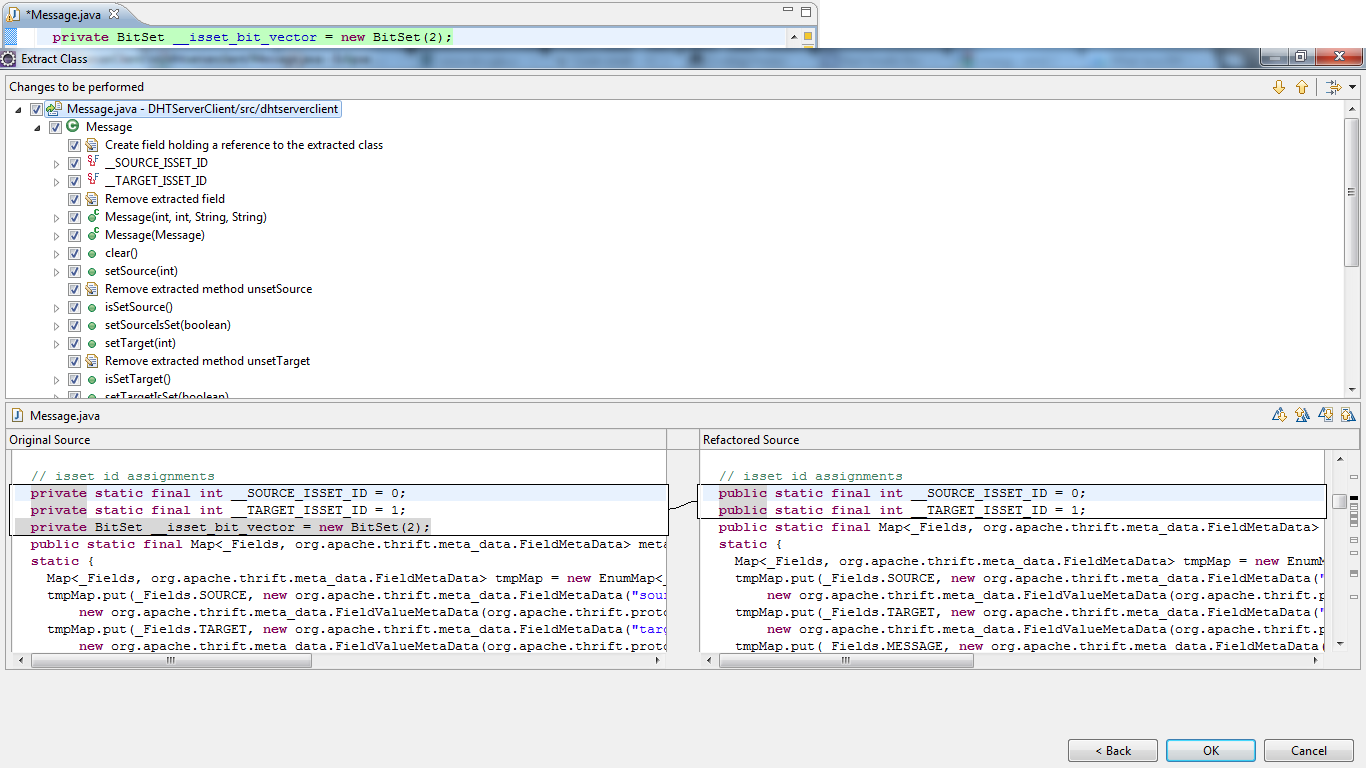Select the Previous Change up arrow icon
The width and height of the screenshot is (1366, 768).
tap(1302, 87)
